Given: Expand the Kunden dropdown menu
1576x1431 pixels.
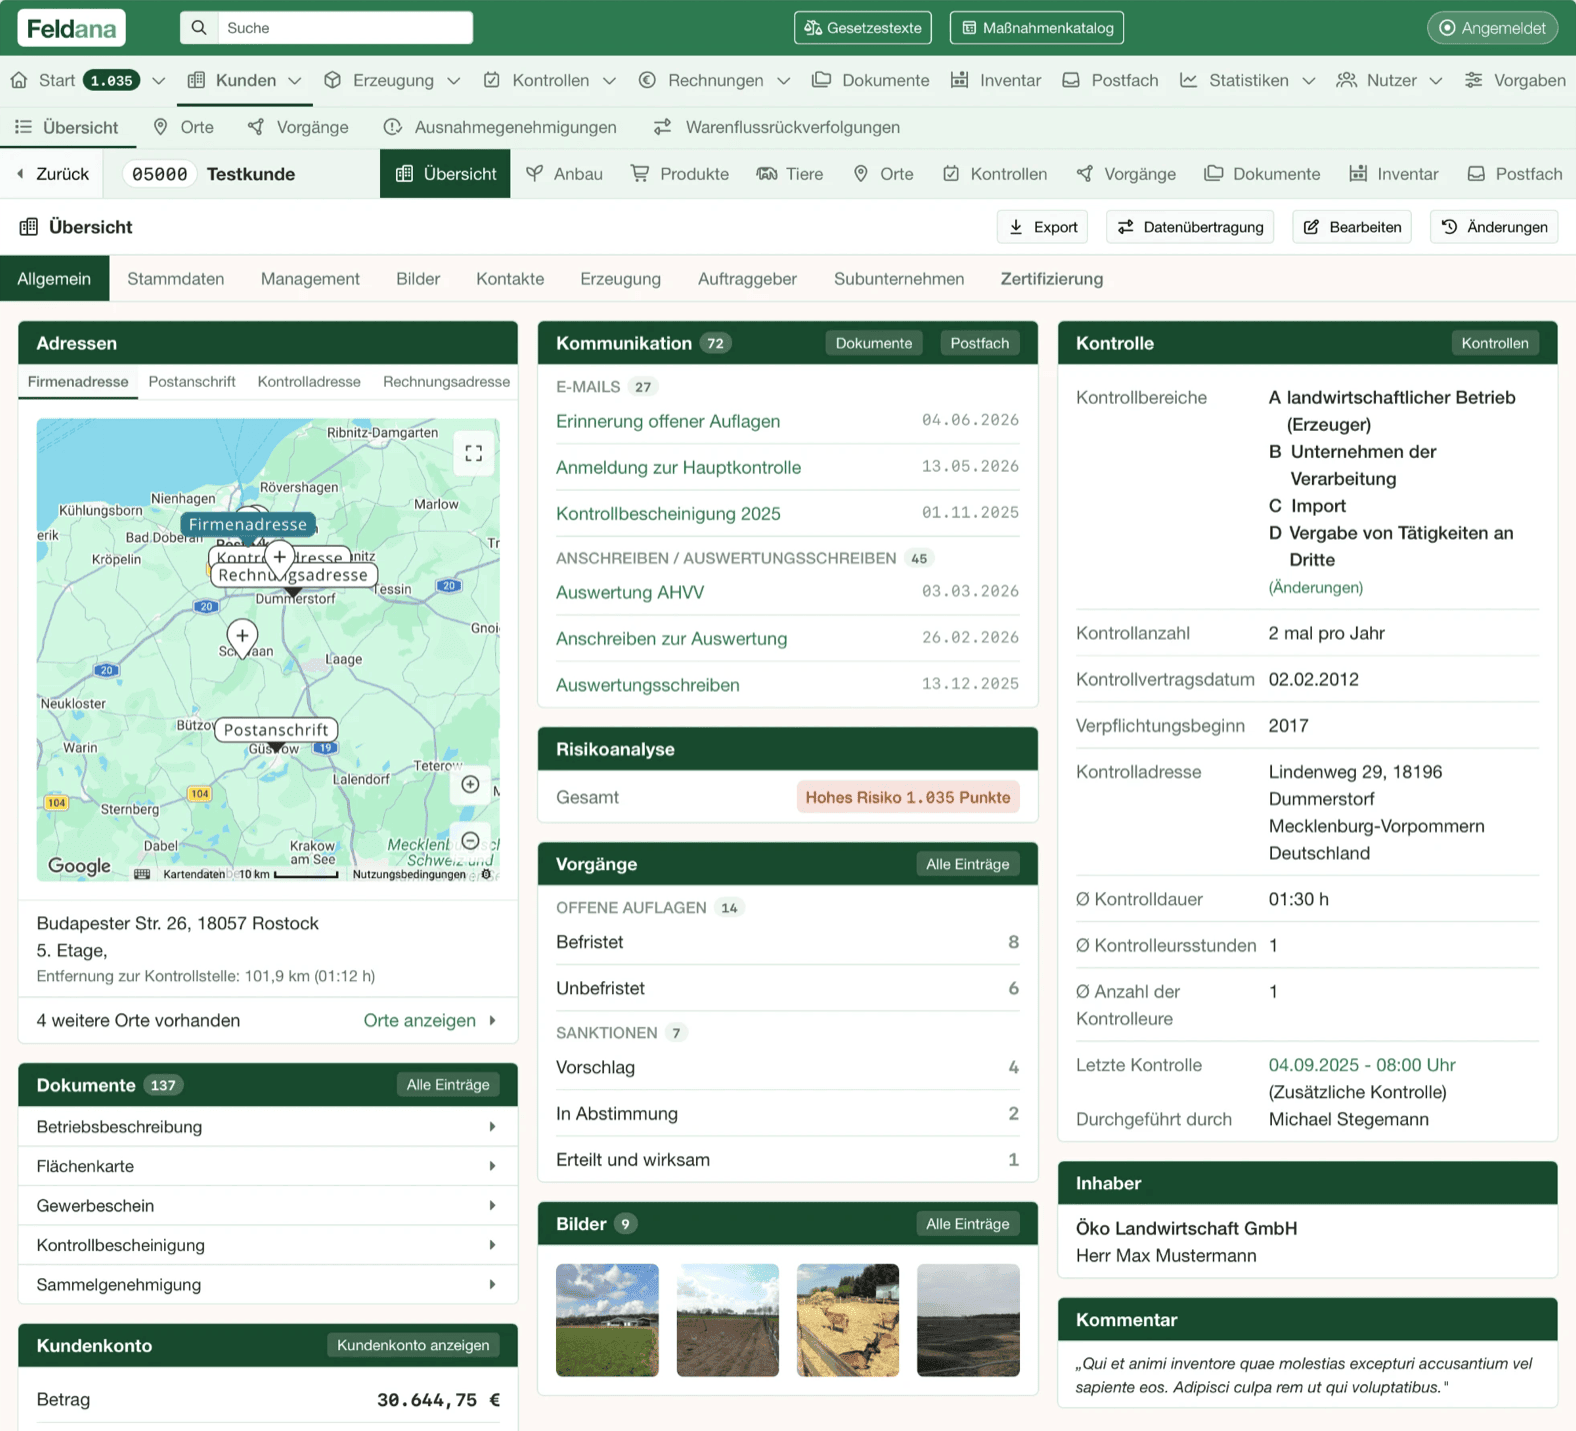Looking at the screenshot, I should (x=295, y=81).
